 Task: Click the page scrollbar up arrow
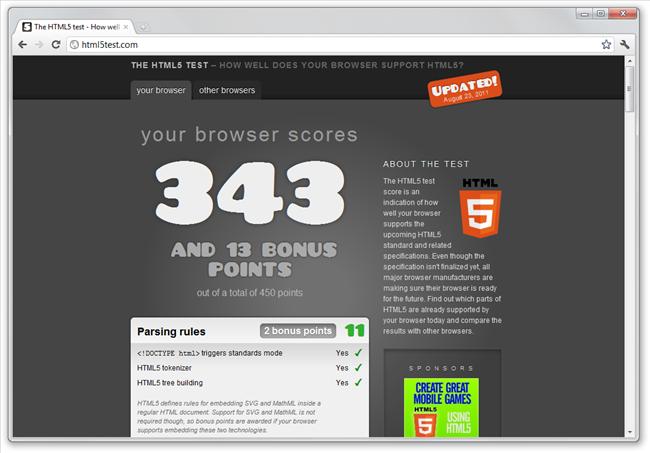(x=630, y=61)
